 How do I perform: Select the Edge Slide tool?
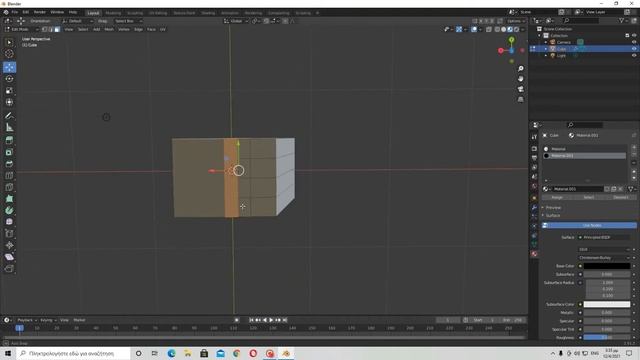click(x=9, y=233)
